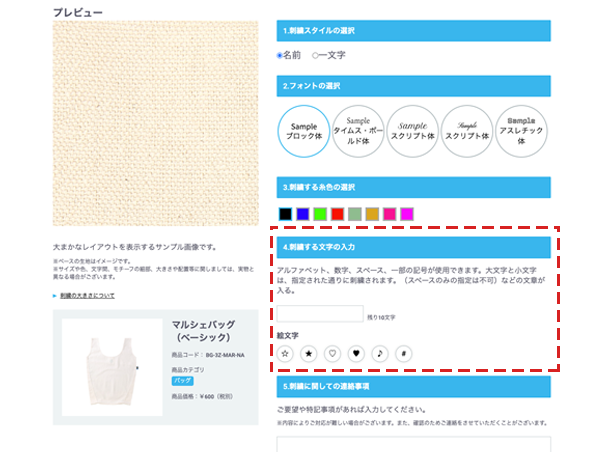The width and height of the screenshot is (600, 452).
Task: Insert the music note emoji
Action: (379, 353)
